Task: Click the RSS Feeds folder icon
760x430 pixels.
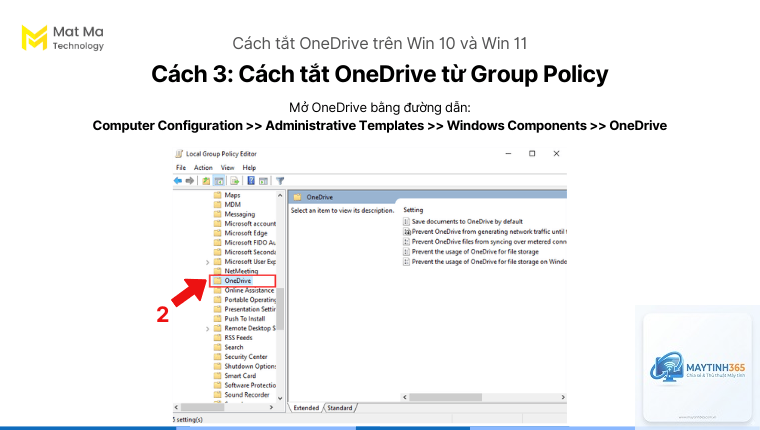Action: point(218,337)
